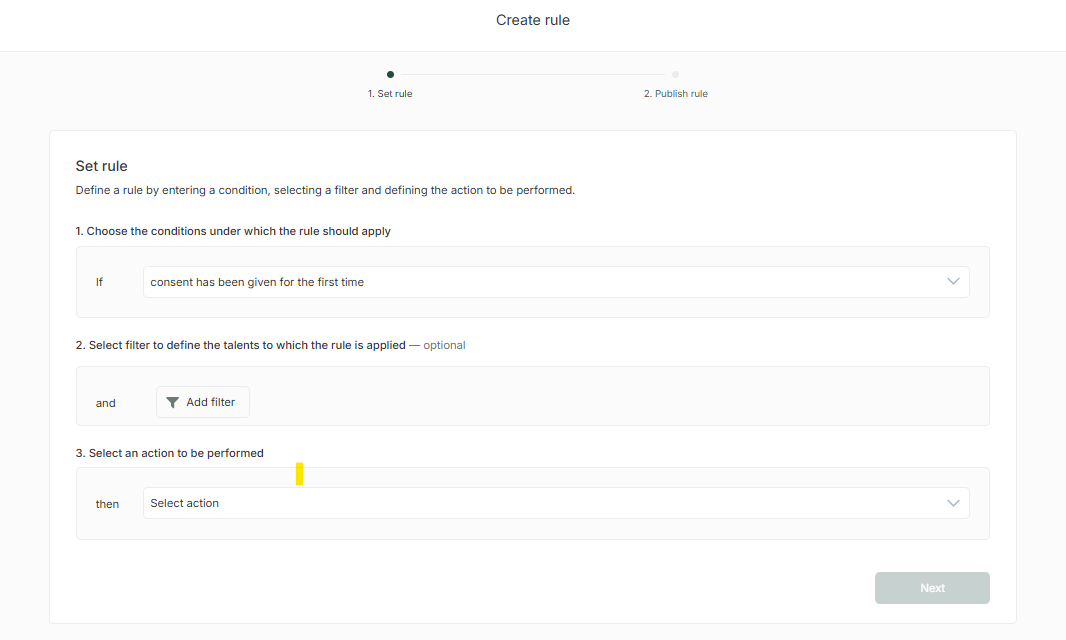Click the 'Create rule' page title
This screenshot has width=1066, height=640.
click(x=532, y=20)
